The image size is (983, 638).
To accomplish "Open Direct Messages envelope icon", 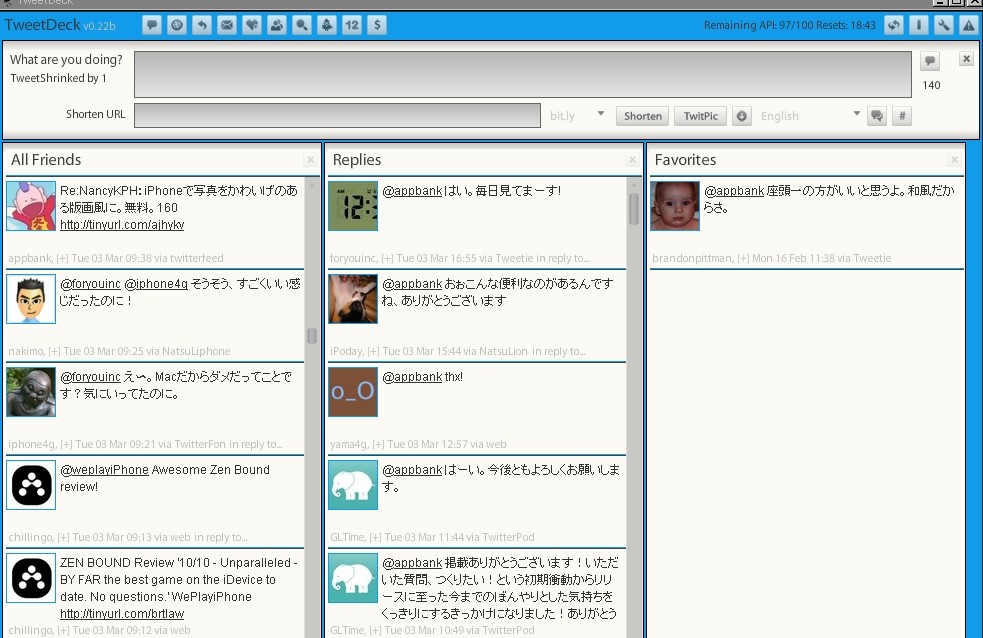I will [x=227, y=25].
